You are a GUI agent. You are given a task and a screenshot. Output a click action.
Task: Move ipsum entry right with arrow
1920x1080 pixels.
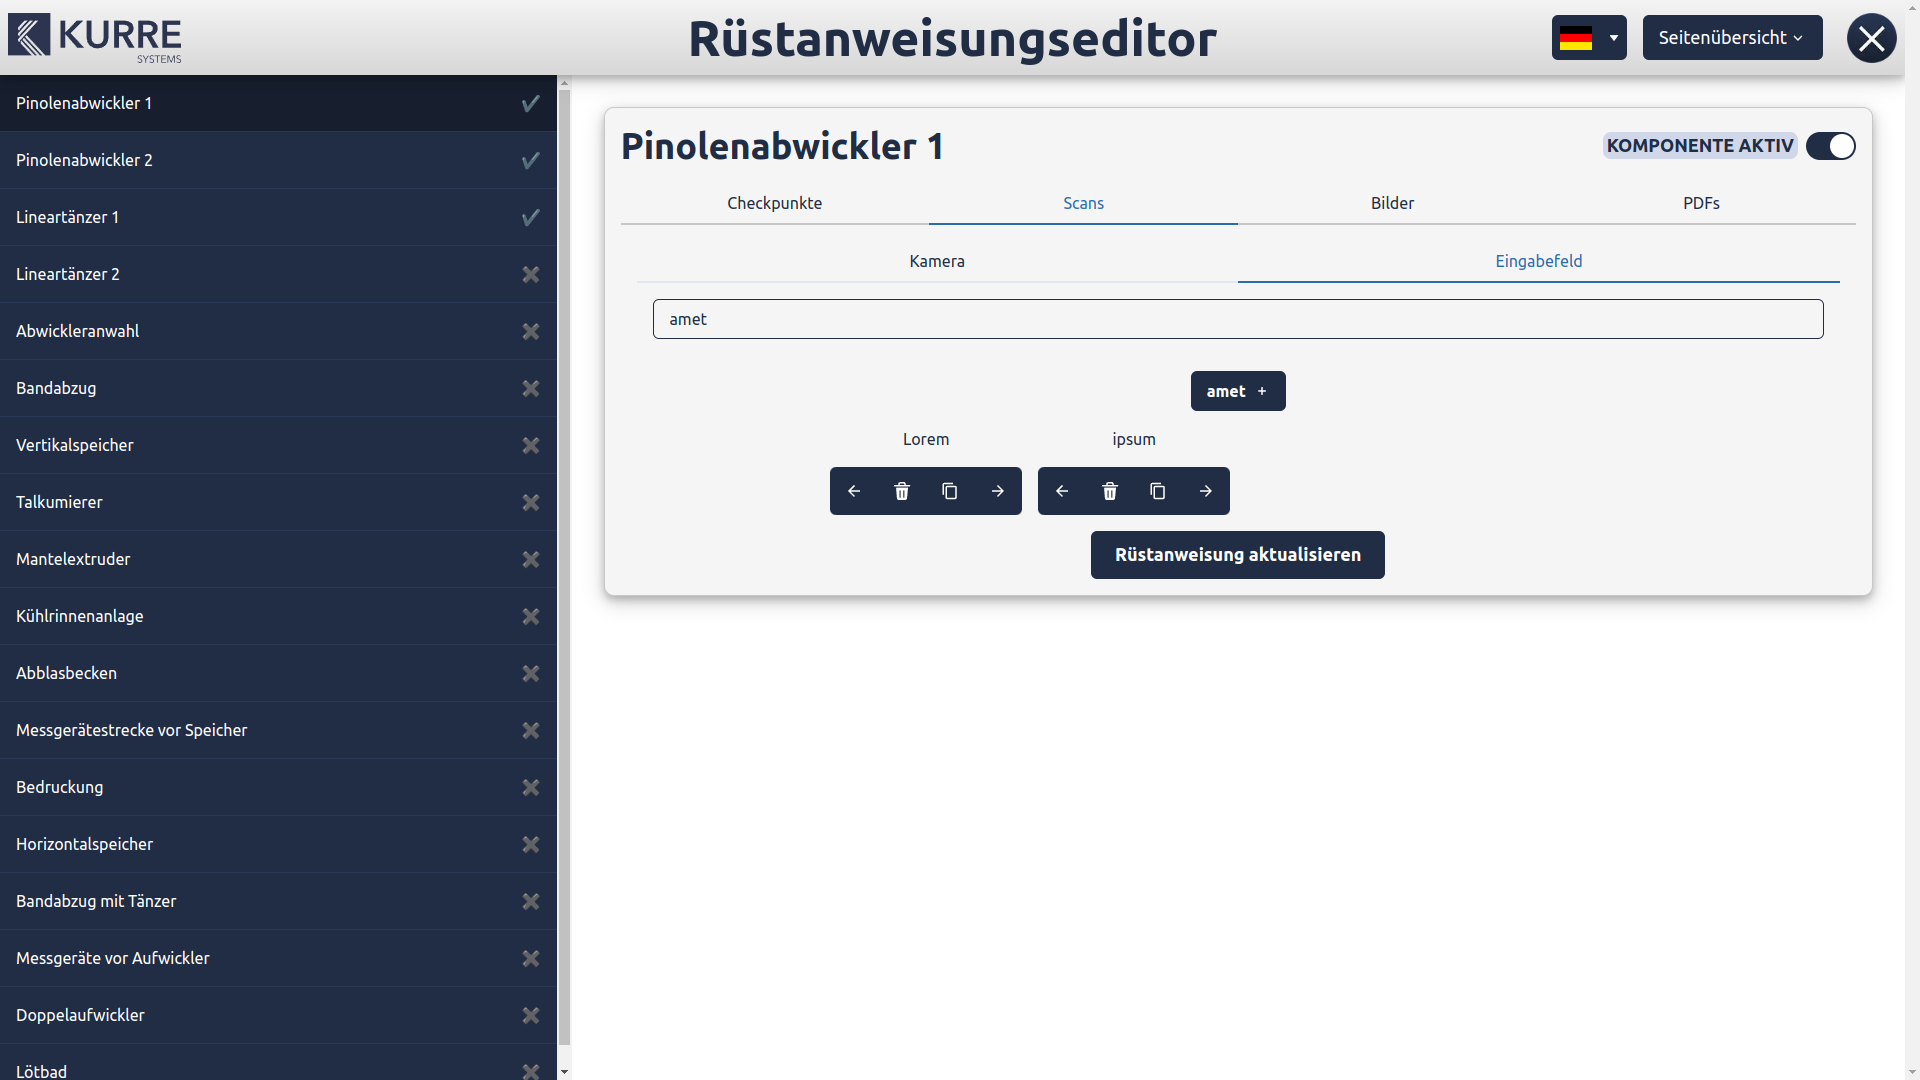(x=1206, y=491)
